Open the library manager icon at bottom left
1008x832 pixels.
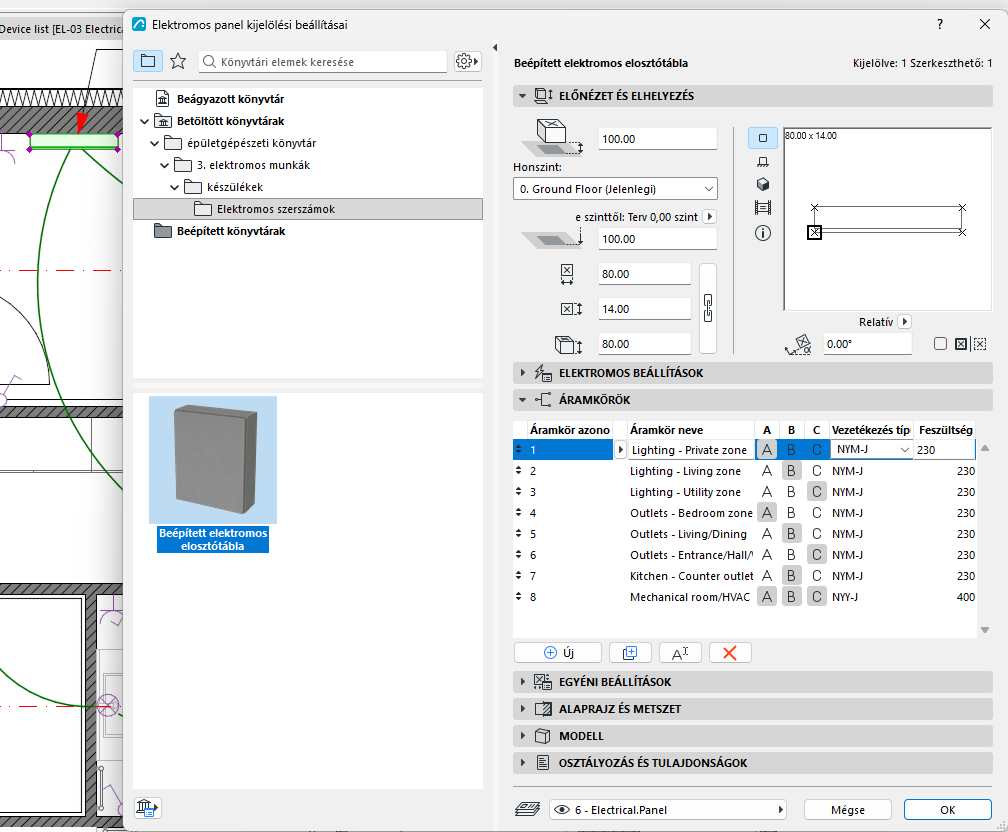pos(147,808)
